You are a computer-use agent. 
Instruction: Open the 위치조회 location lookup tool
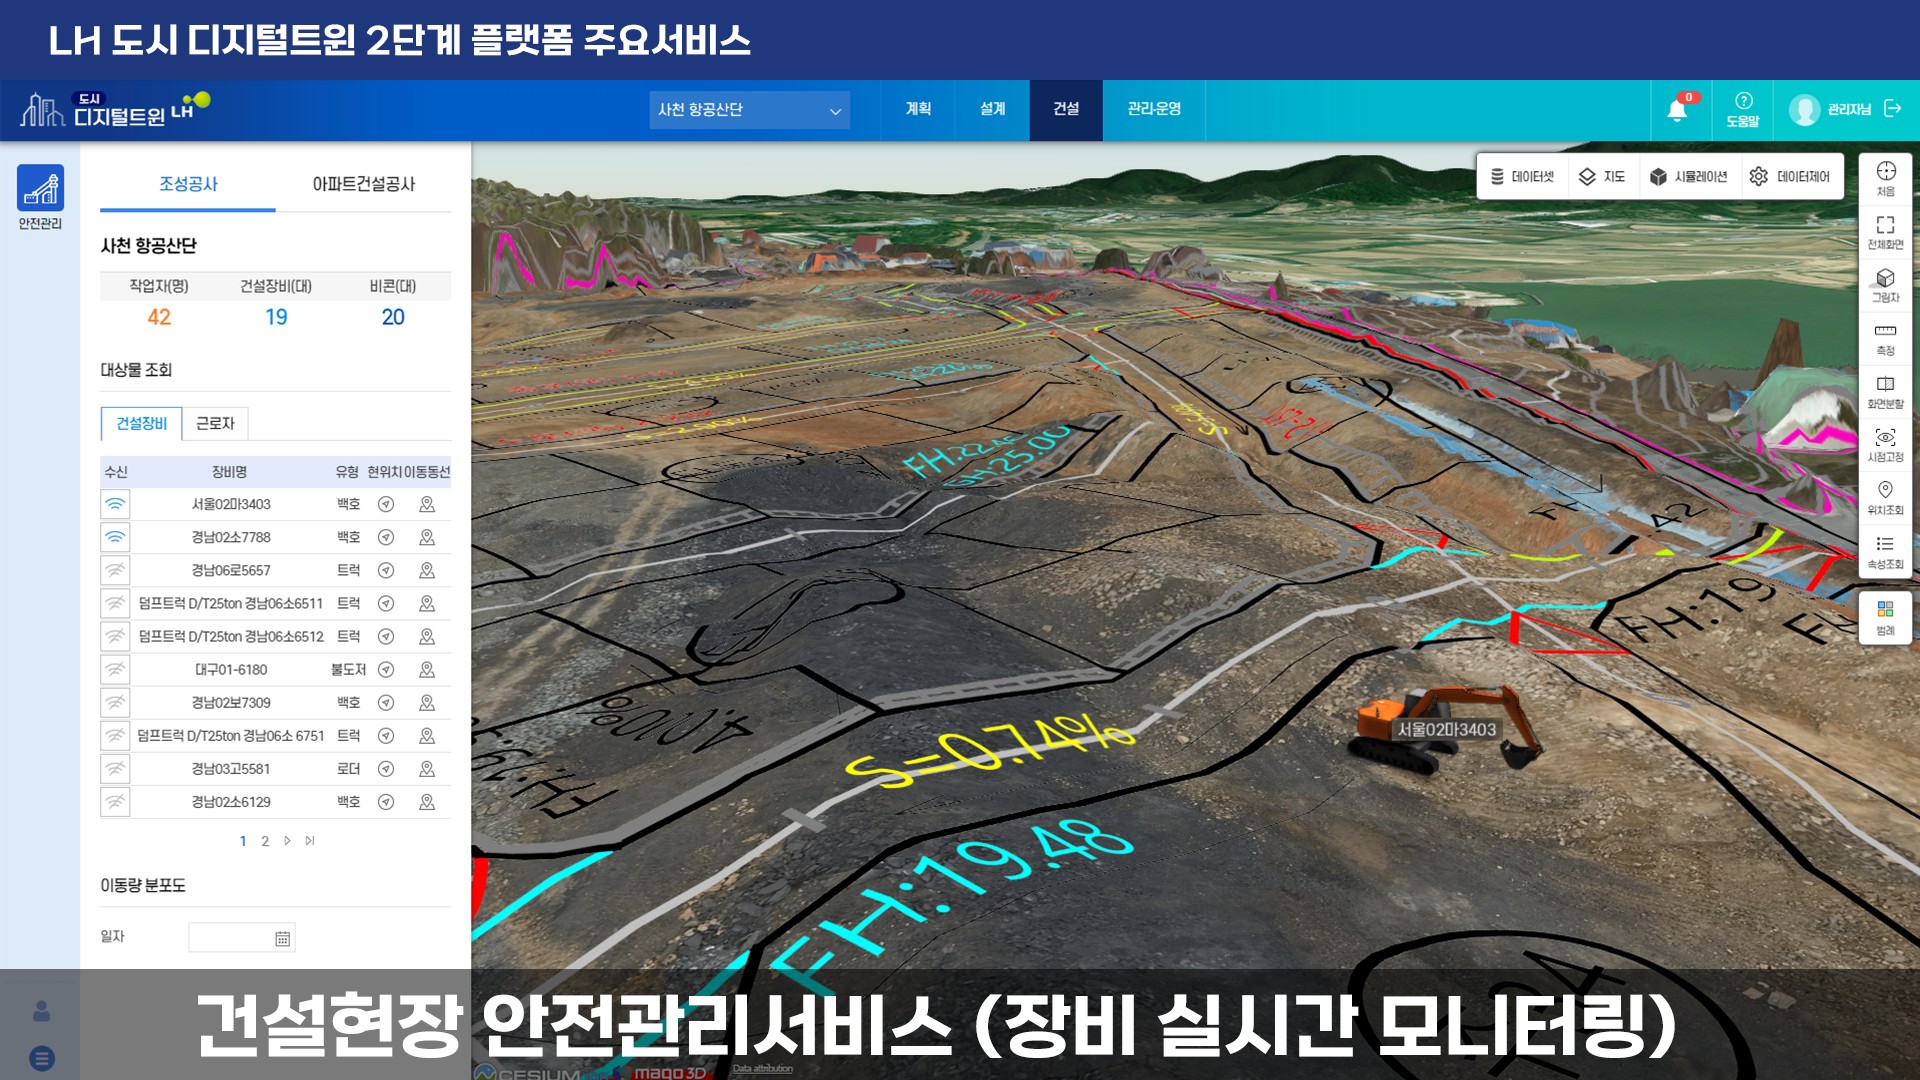click(1885, 497)
